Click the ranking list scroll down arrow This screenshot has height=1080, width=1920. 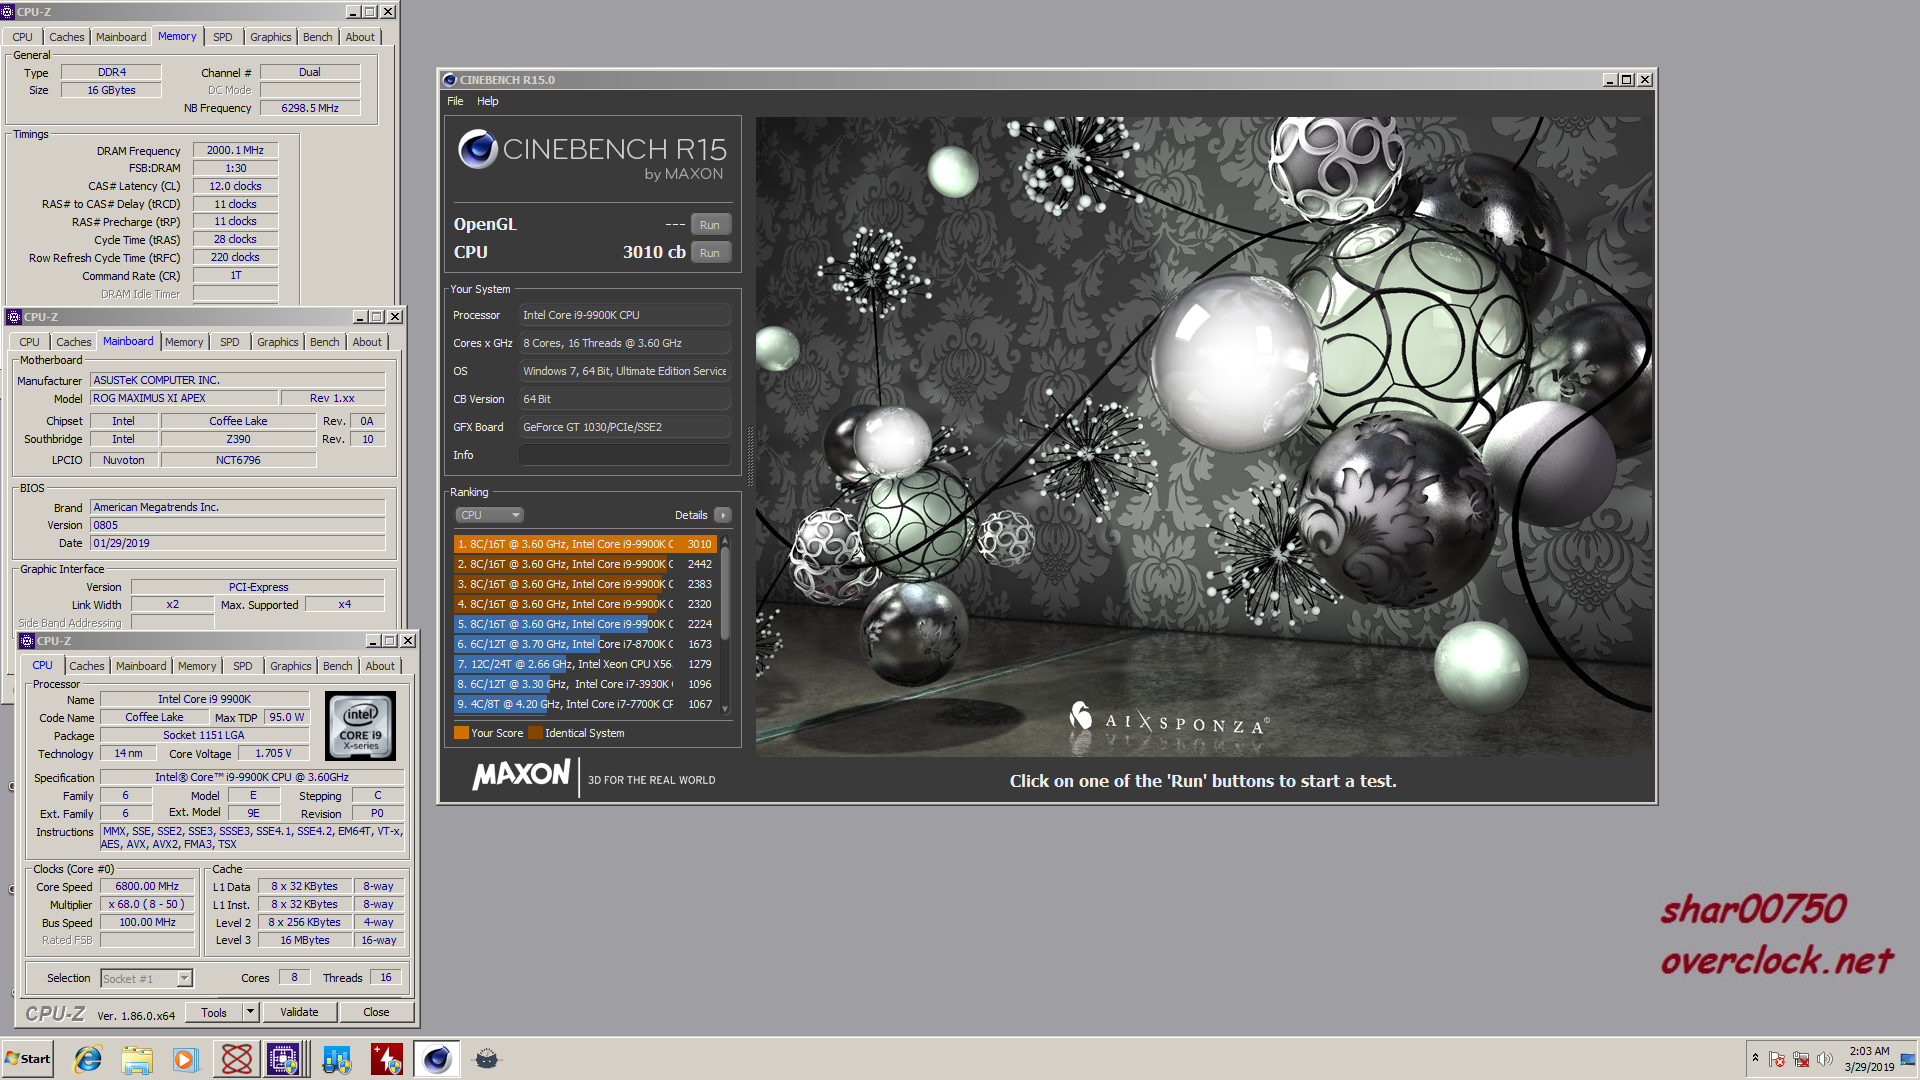725,709
